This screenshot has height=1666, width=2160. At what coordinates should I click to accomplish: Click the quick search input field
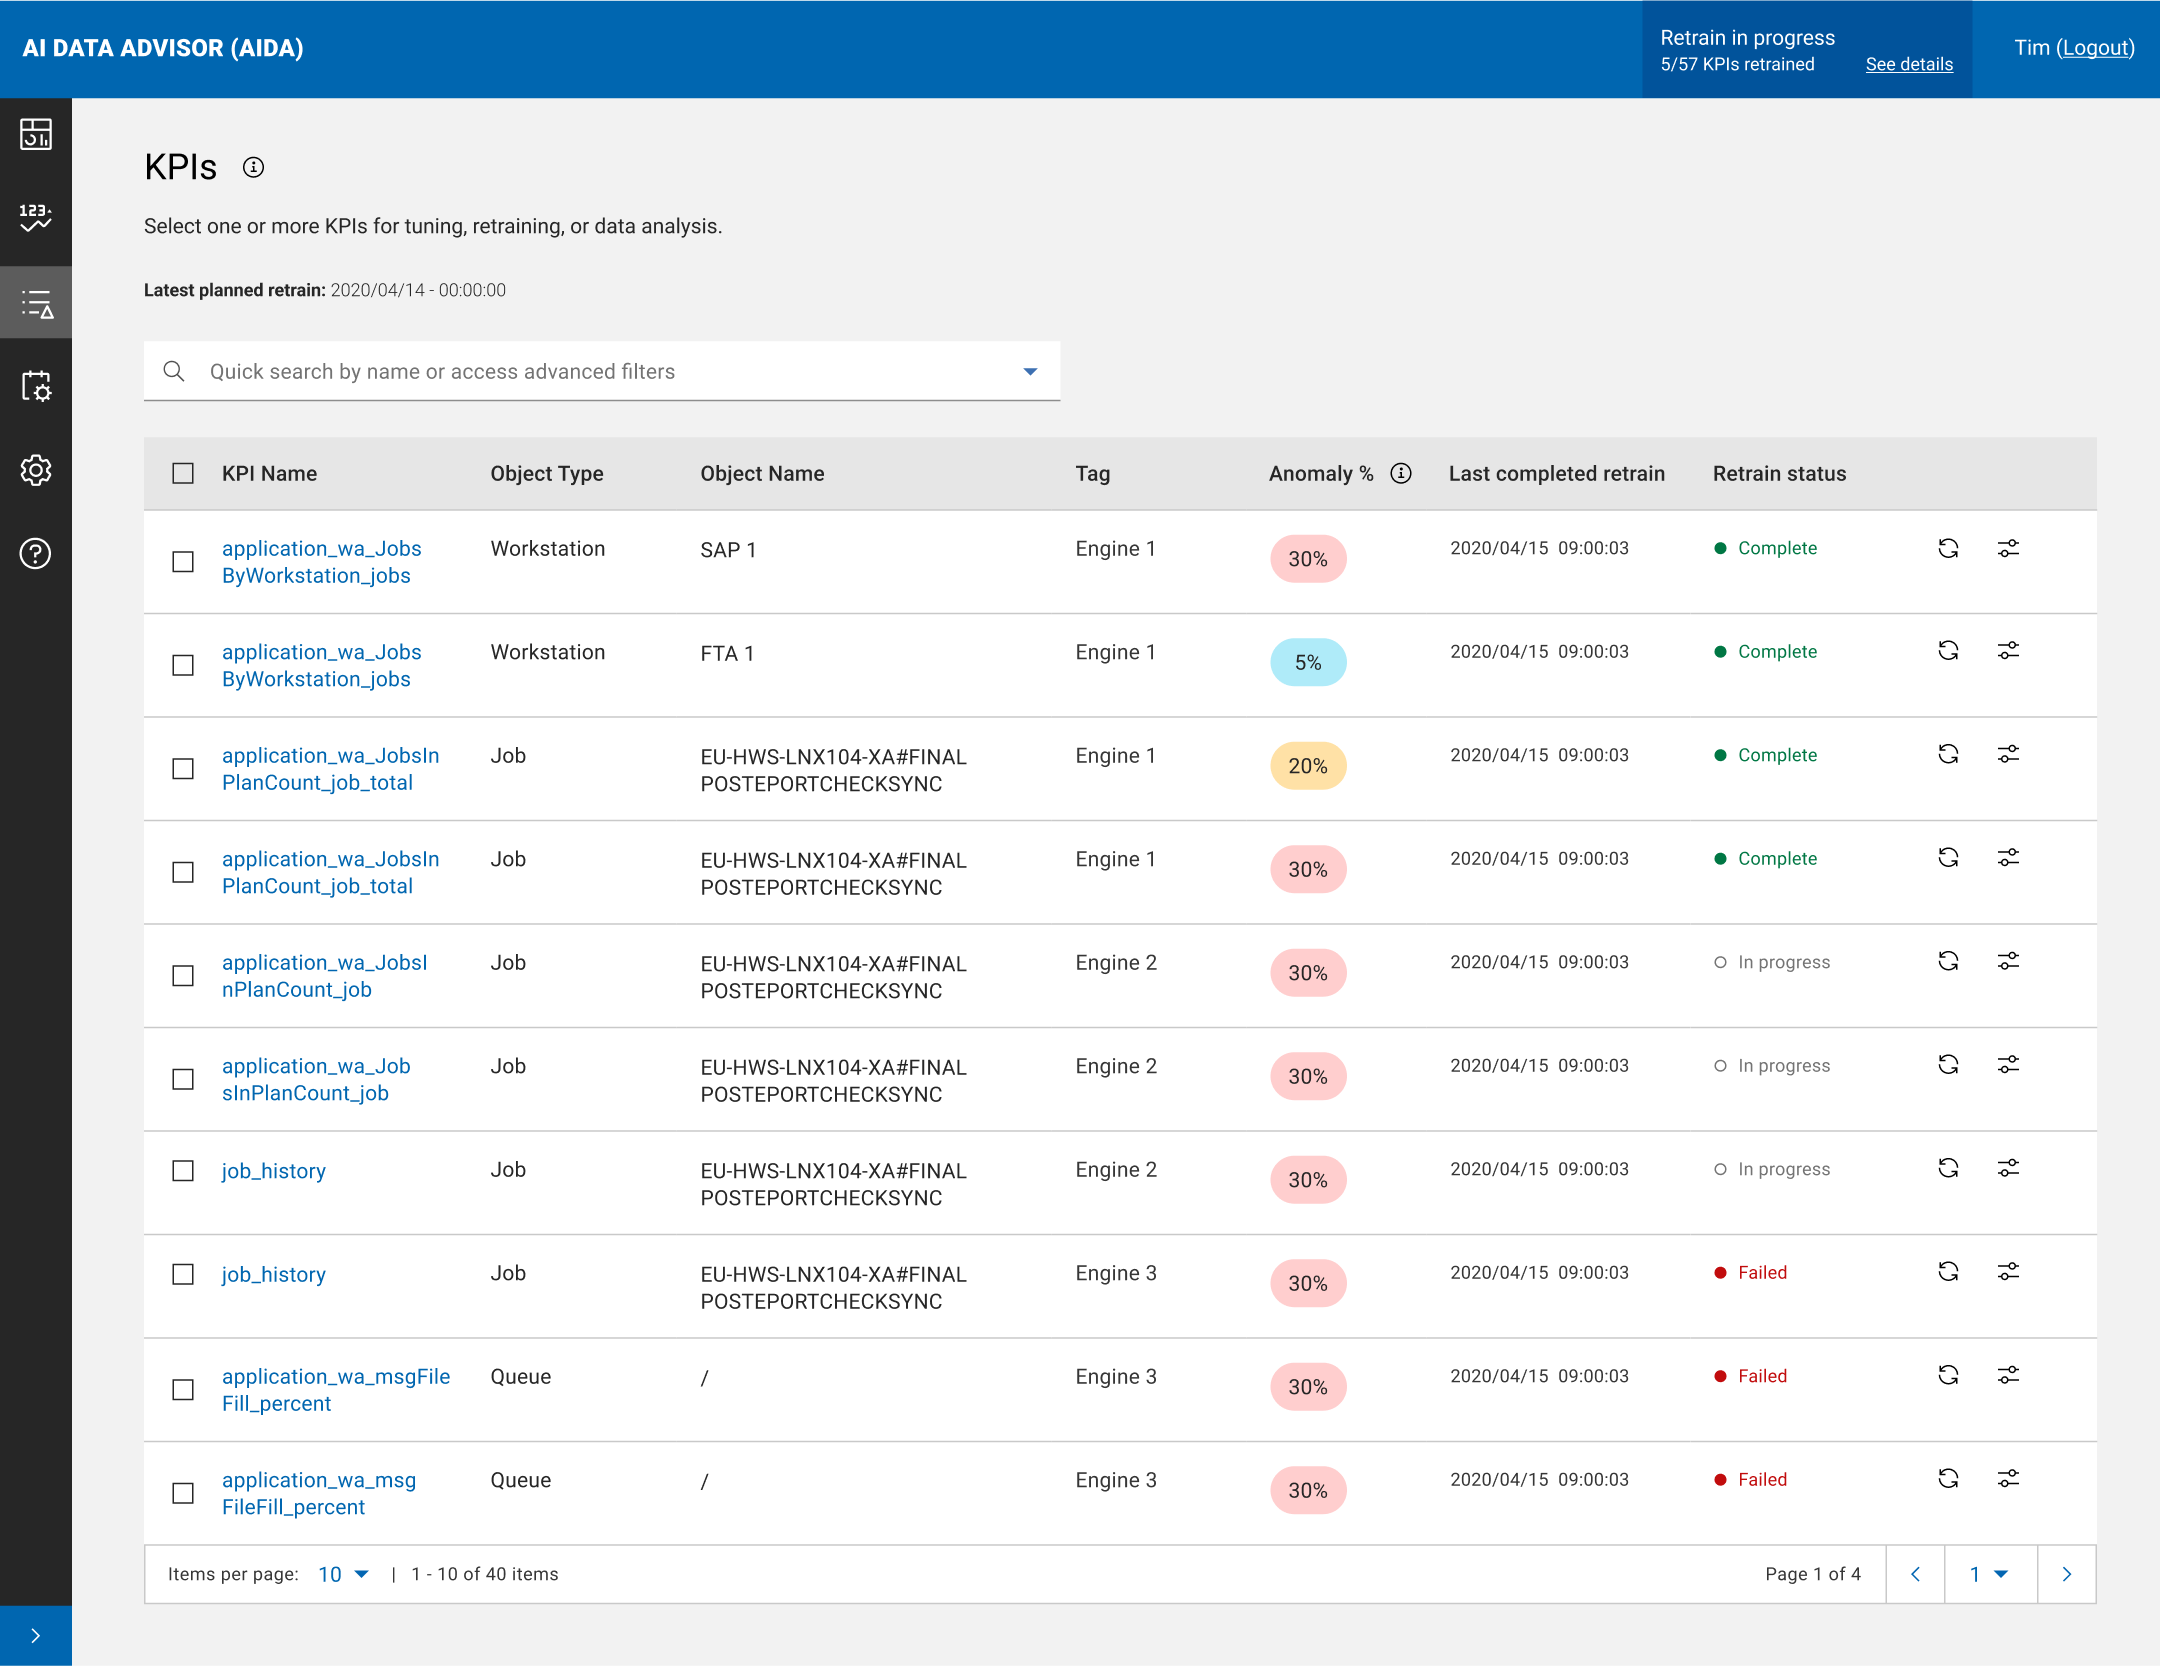[600, 372]
